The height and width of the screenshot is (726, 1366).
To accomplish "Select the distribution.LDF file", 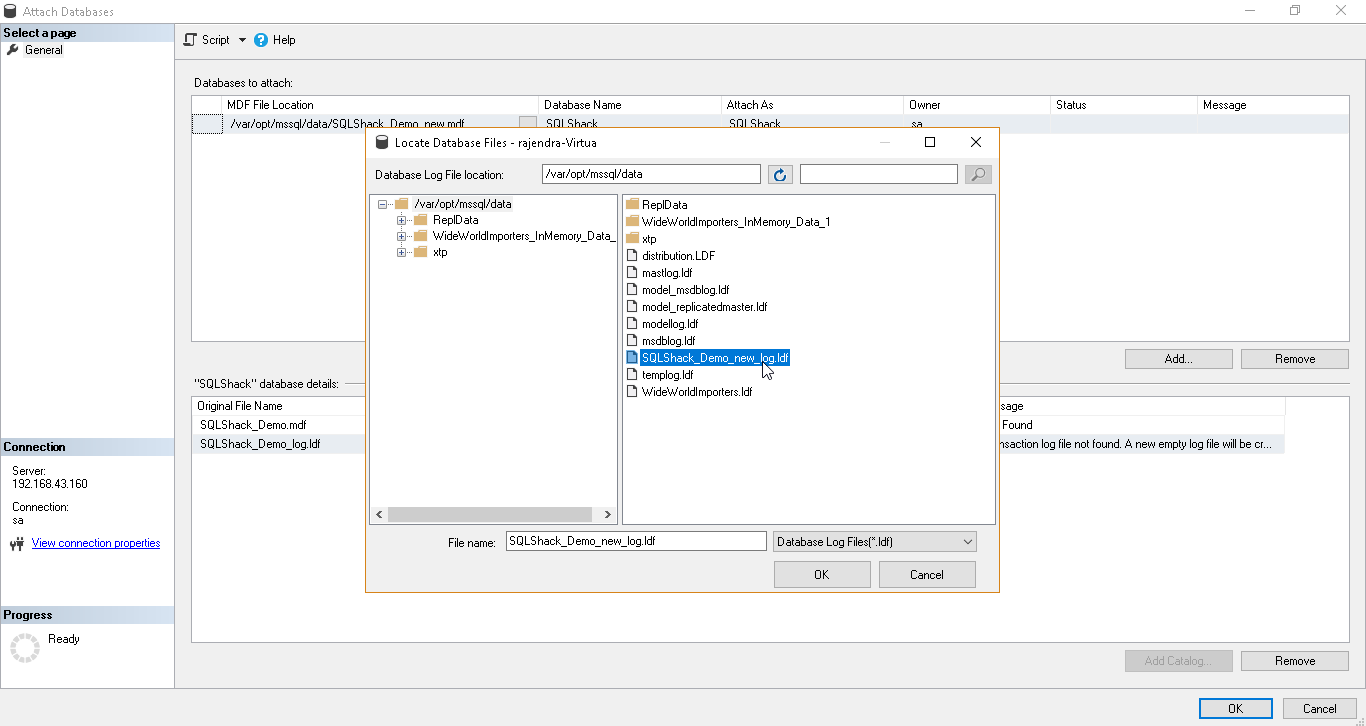I will coord(678,256).
